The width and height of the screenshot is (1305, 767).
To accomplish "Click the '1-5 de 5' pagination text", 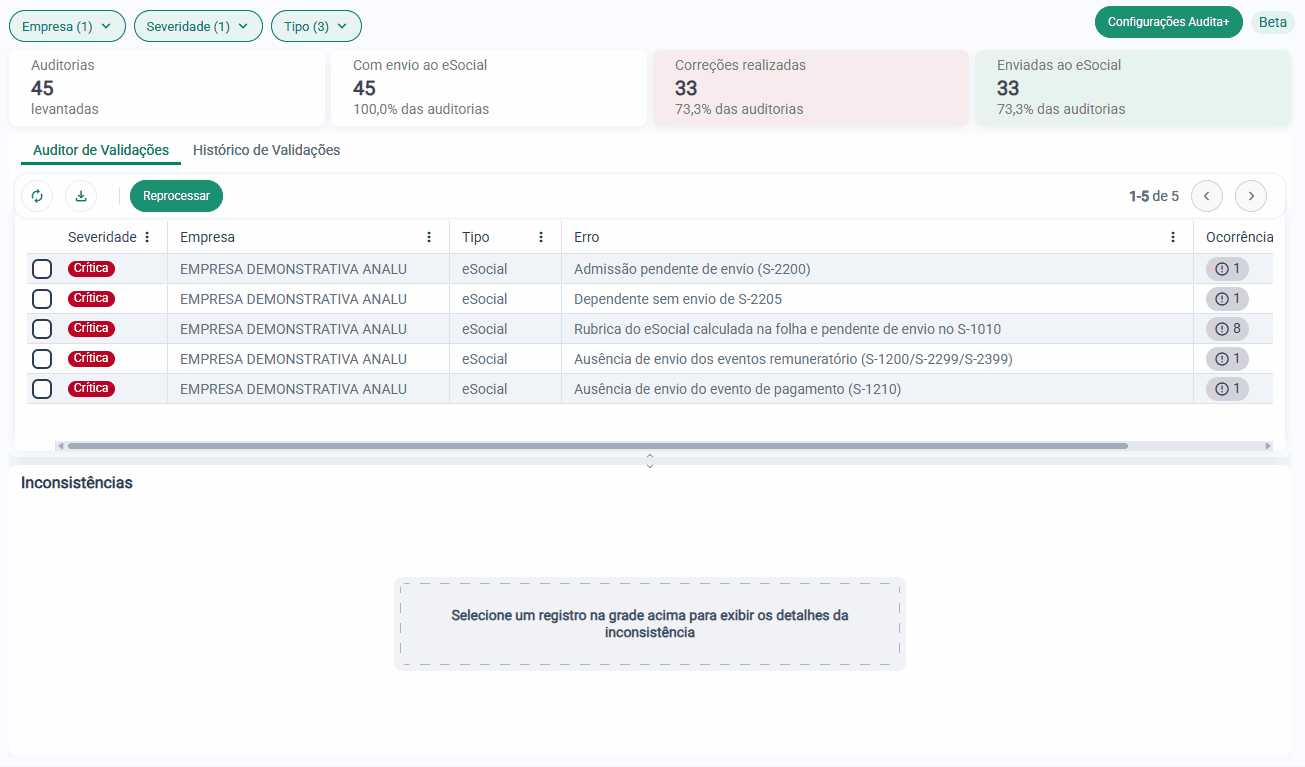I will point(1154,196).
